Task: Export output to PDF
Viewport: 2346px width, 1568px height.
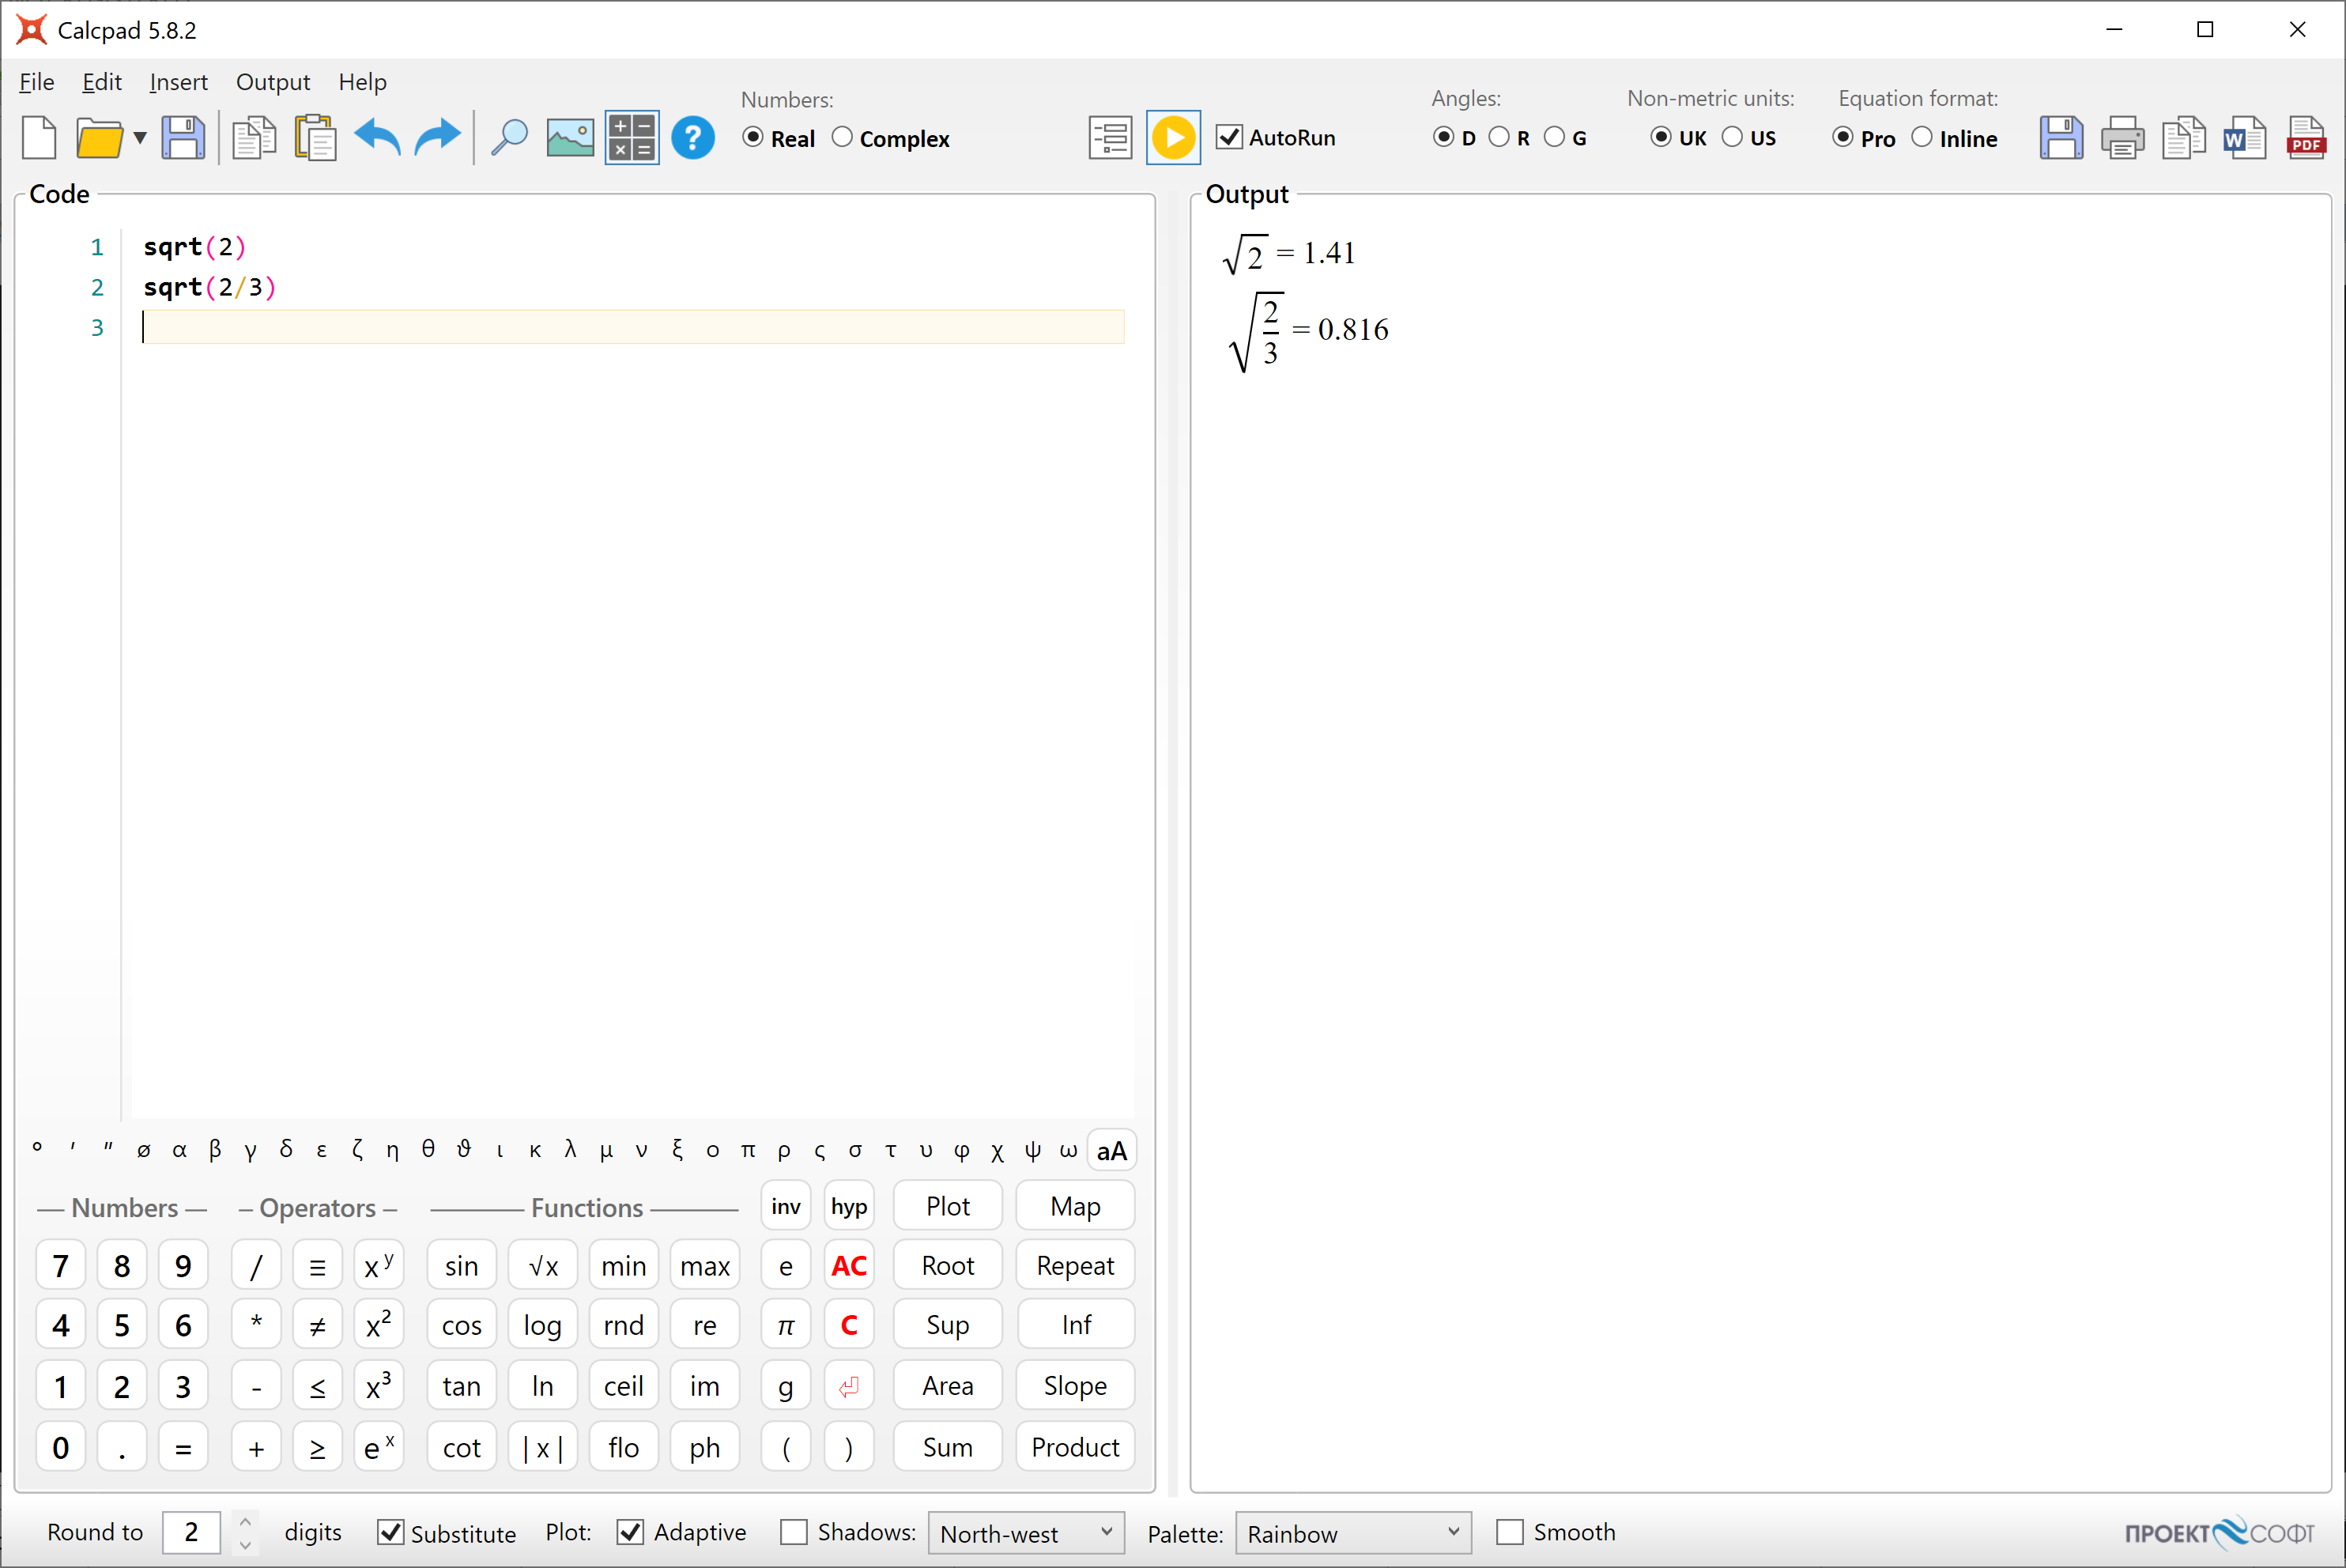Action: coord(2306,138)
